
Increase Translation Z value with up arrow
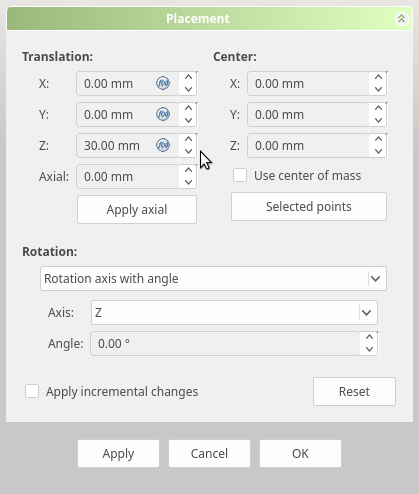point(188,139)
